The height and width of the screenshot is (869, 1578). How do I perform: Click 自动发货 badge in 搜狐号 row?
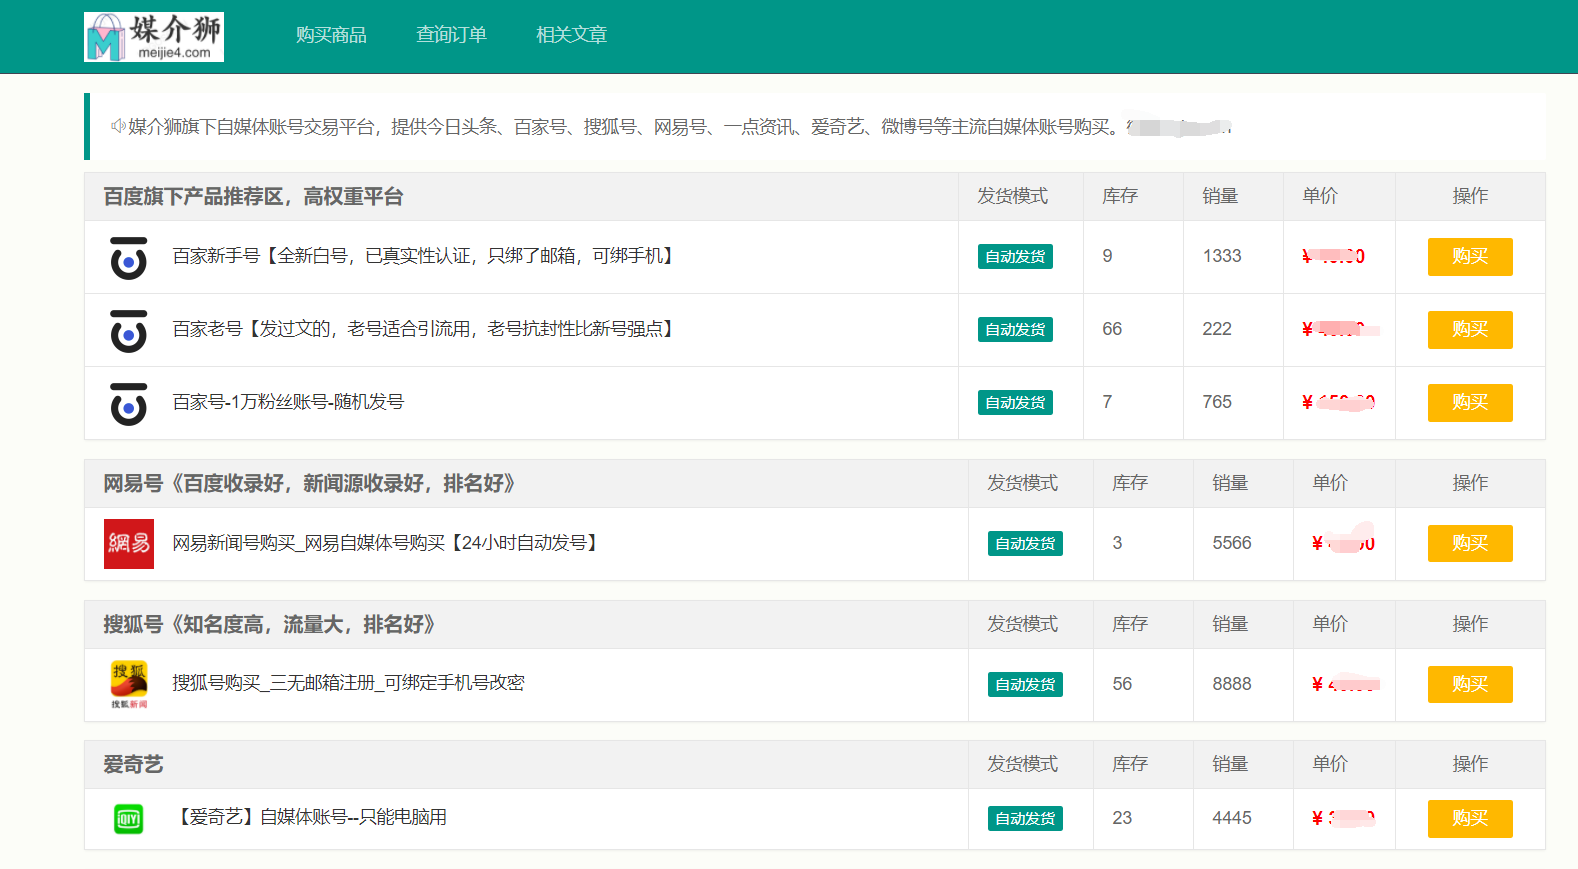click(1025, 685)
